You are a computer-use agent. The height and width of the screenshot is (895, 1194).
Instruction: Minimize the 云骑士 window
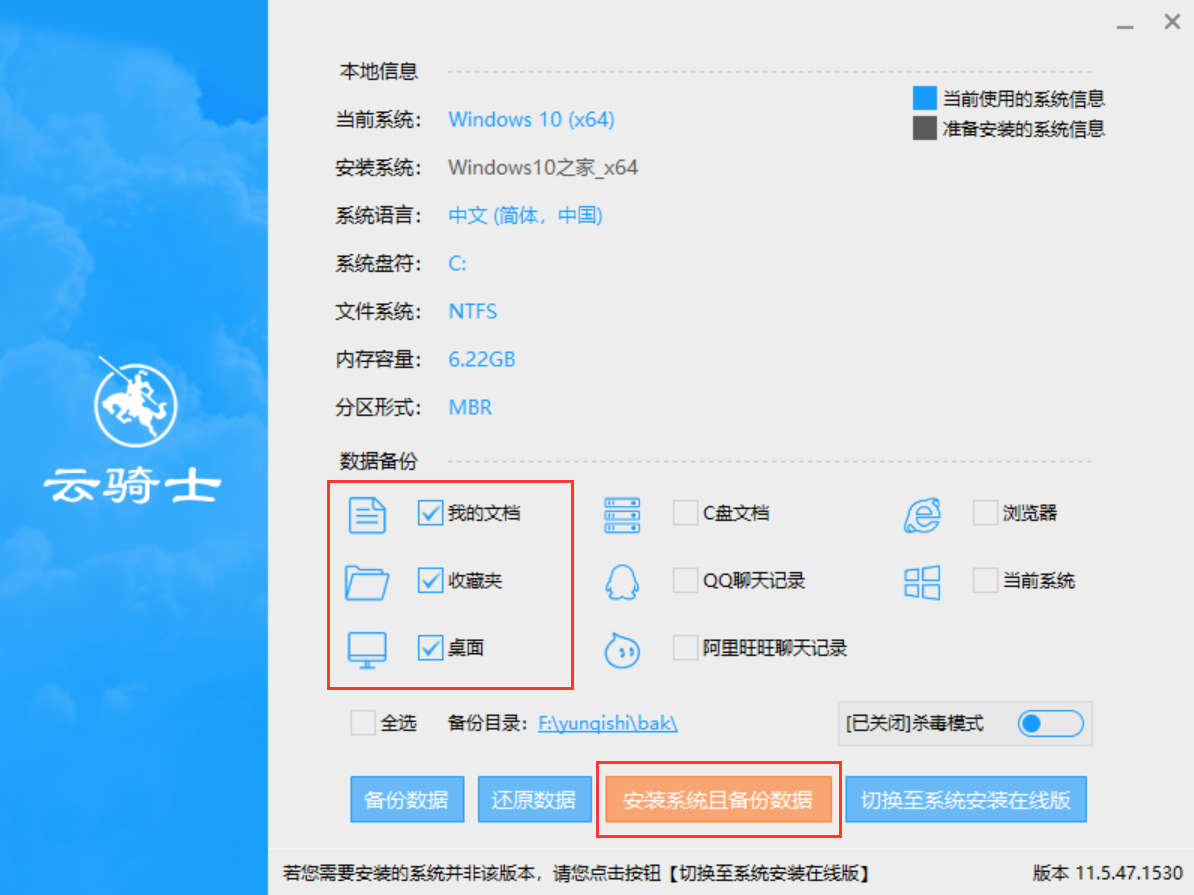pyautogui.click(x=1125, y=27)
